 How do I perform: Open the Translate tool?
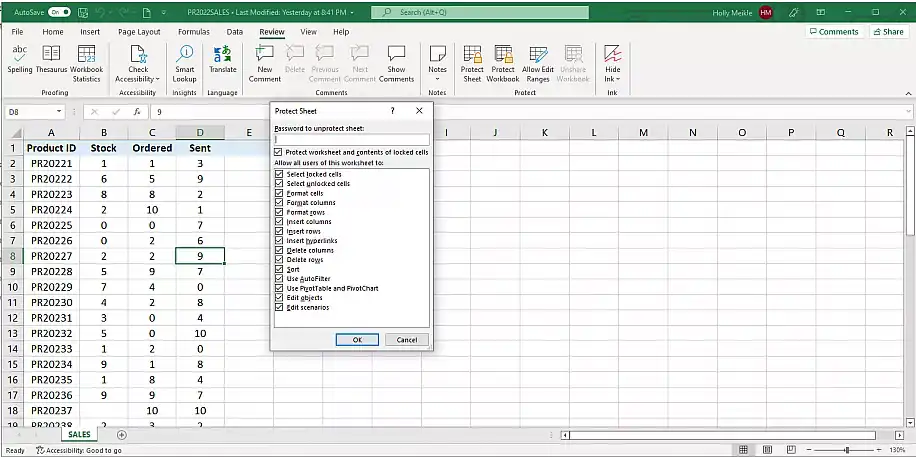[x=223, y=60]
